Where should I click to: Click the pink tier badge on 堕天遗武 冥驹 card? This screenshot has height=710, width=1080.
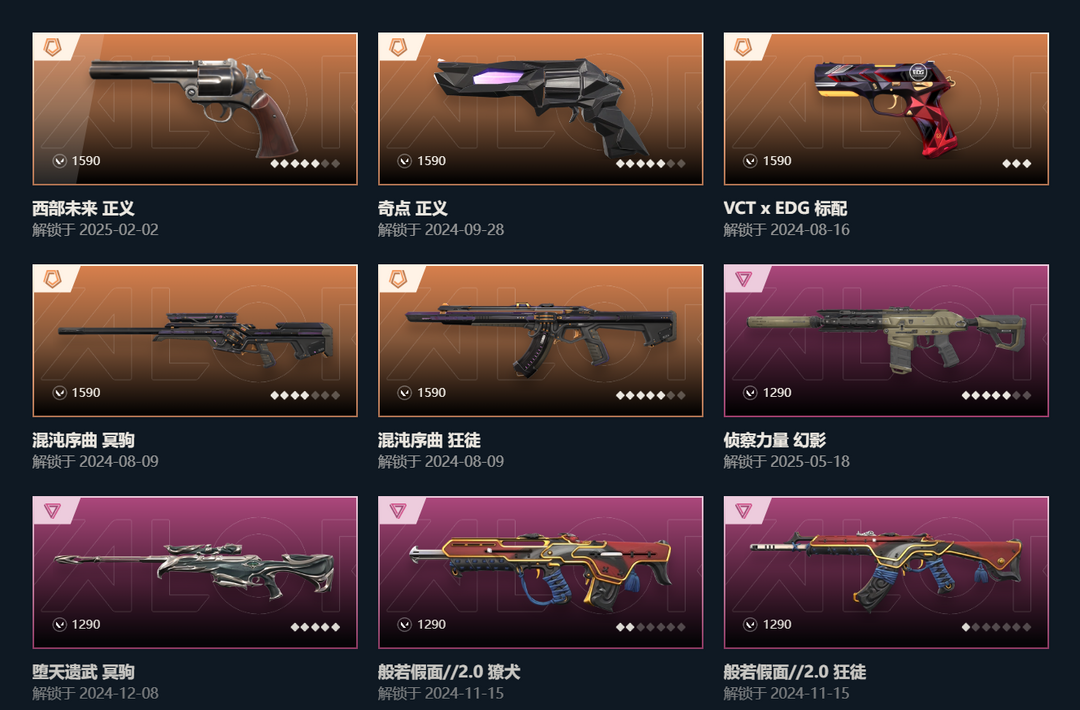[53, 510]
